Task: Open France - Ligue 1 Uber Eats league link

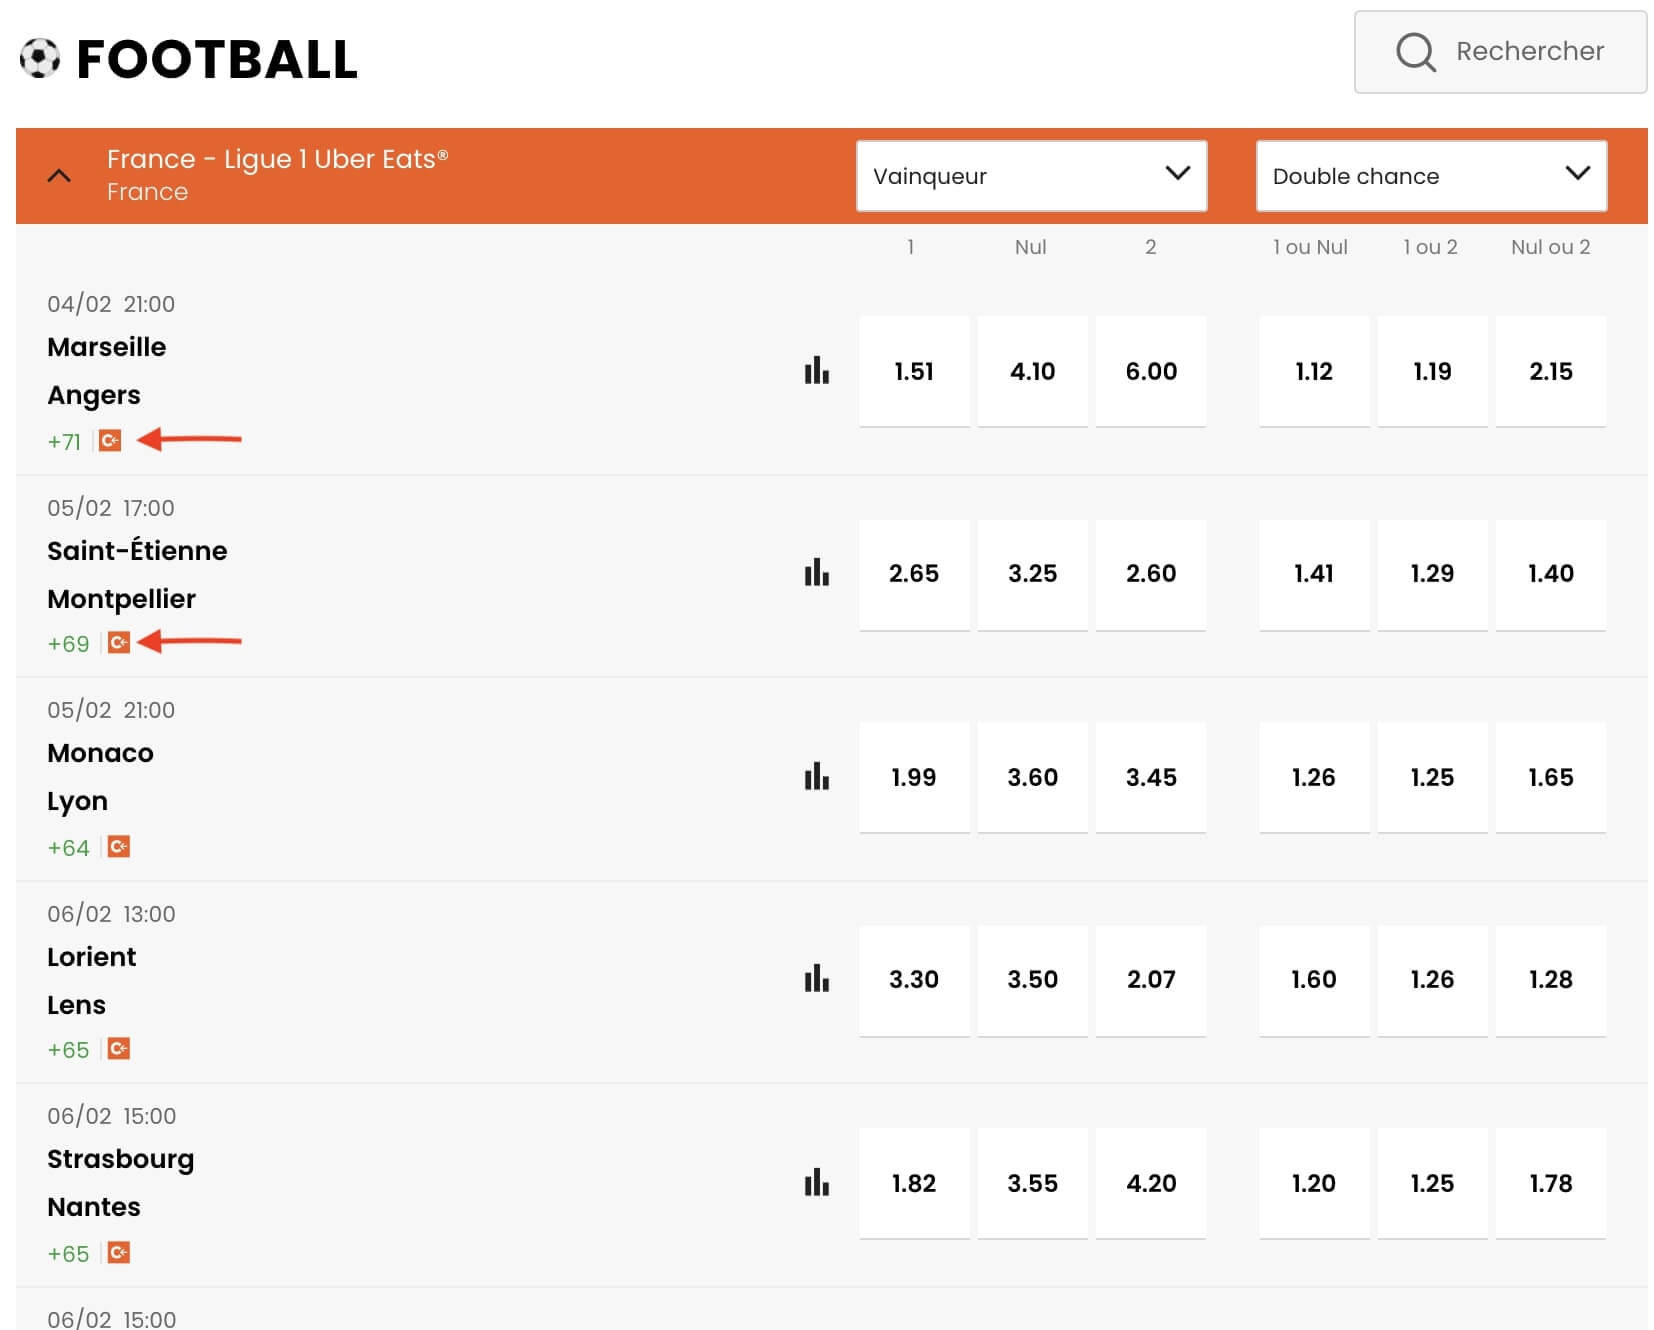Action: 277,159
